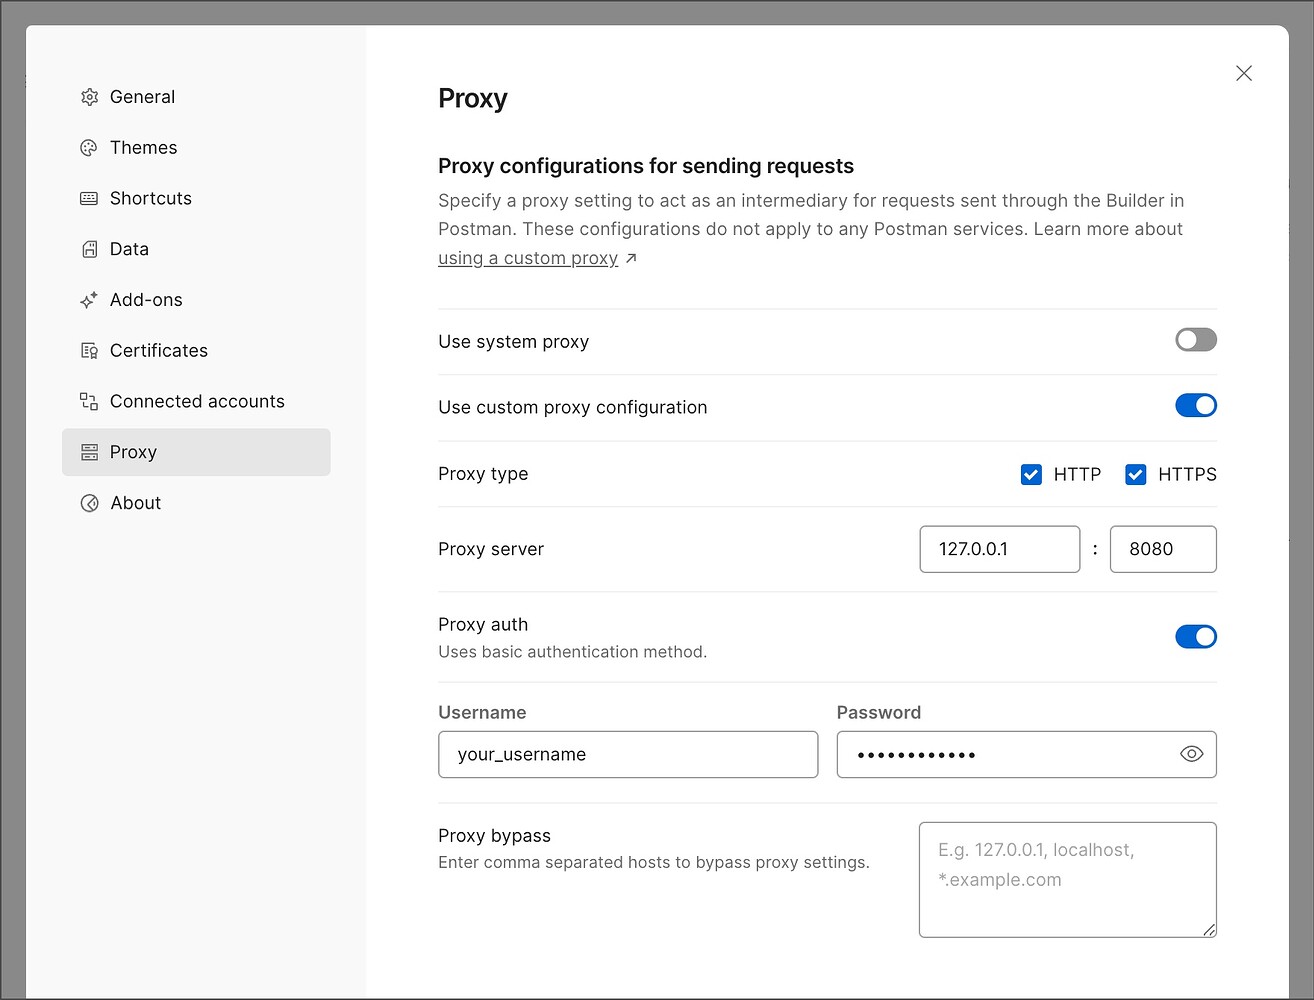Click the Proxy bypass hosts text area

pyautogui.click(x=1066, y=879)
